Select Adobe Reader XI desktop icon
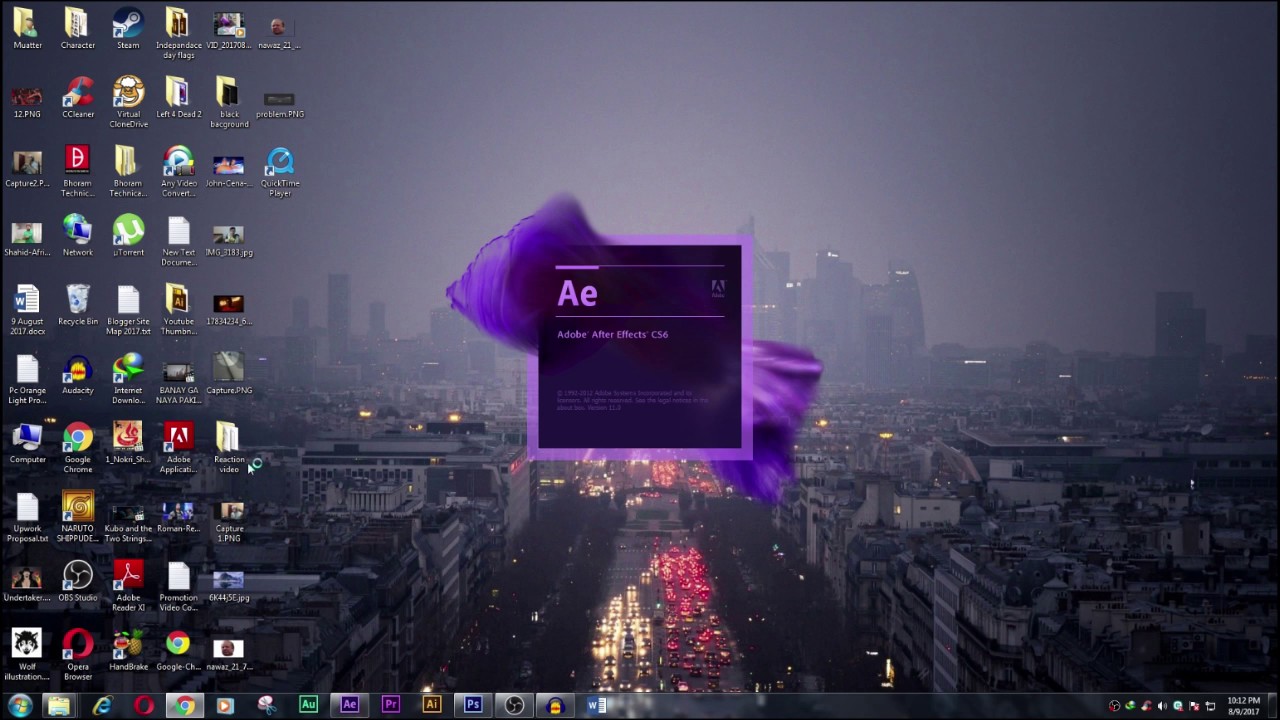This screenshot has height=720, width=1280. 128,585
